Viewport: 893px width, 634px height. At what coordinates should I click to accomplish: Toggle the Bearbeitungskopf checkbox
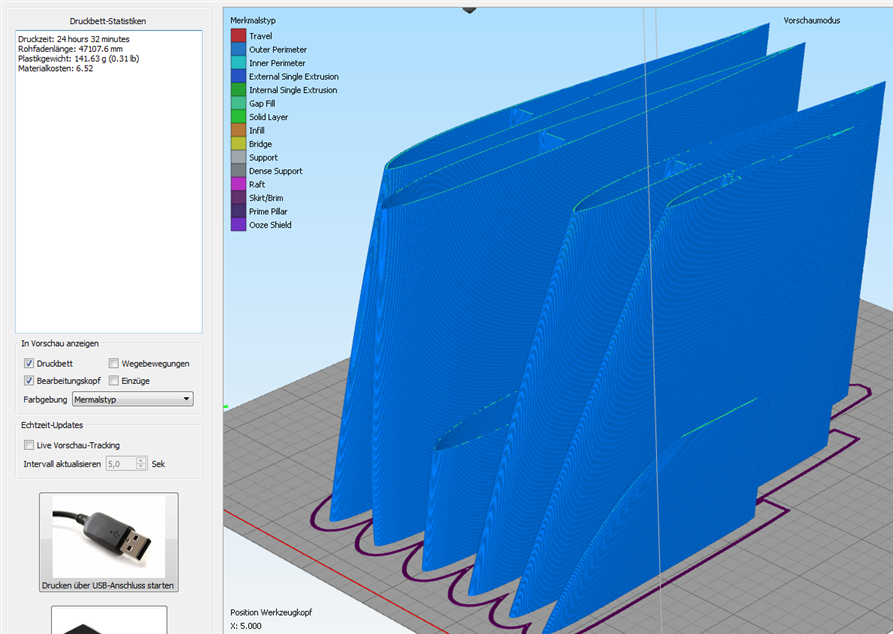29,381
